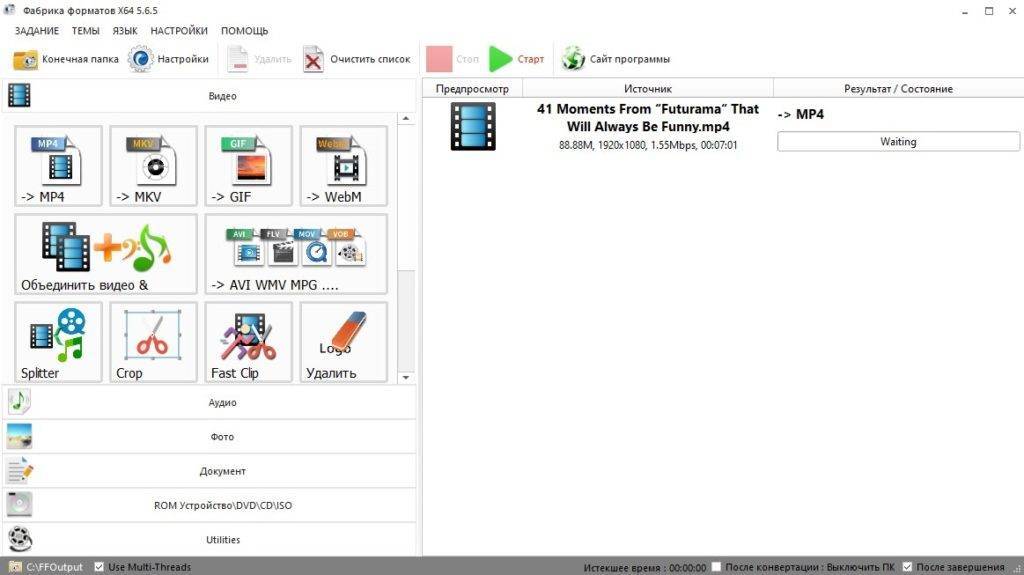Open the ЗАДАНИЕ menu
Screen dimensions: 1024x575
coord(37,31)
